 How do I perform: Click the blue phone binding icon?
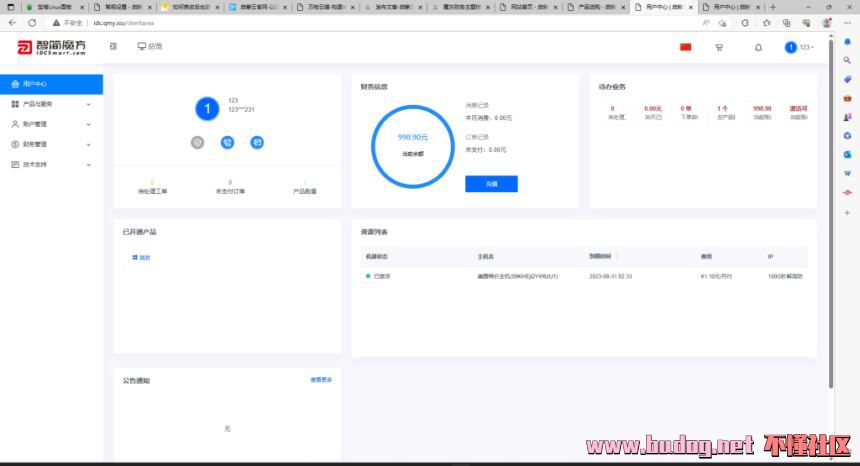pos(228,142)
